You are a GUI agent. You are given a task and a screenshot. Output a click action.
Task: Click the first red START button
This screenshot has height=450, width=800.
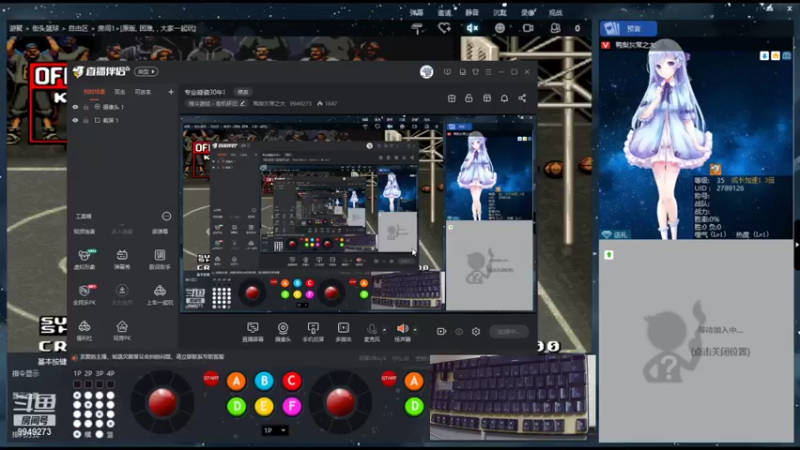[211, 379]
